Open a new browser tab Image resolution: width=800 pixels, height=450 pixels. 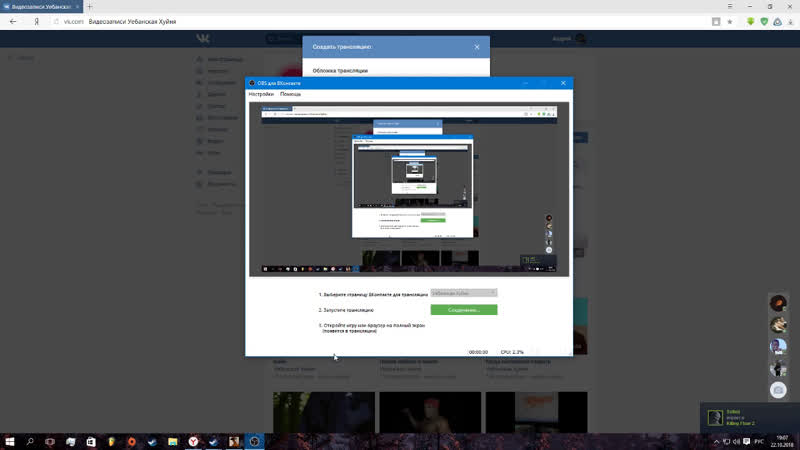[90, 7]
